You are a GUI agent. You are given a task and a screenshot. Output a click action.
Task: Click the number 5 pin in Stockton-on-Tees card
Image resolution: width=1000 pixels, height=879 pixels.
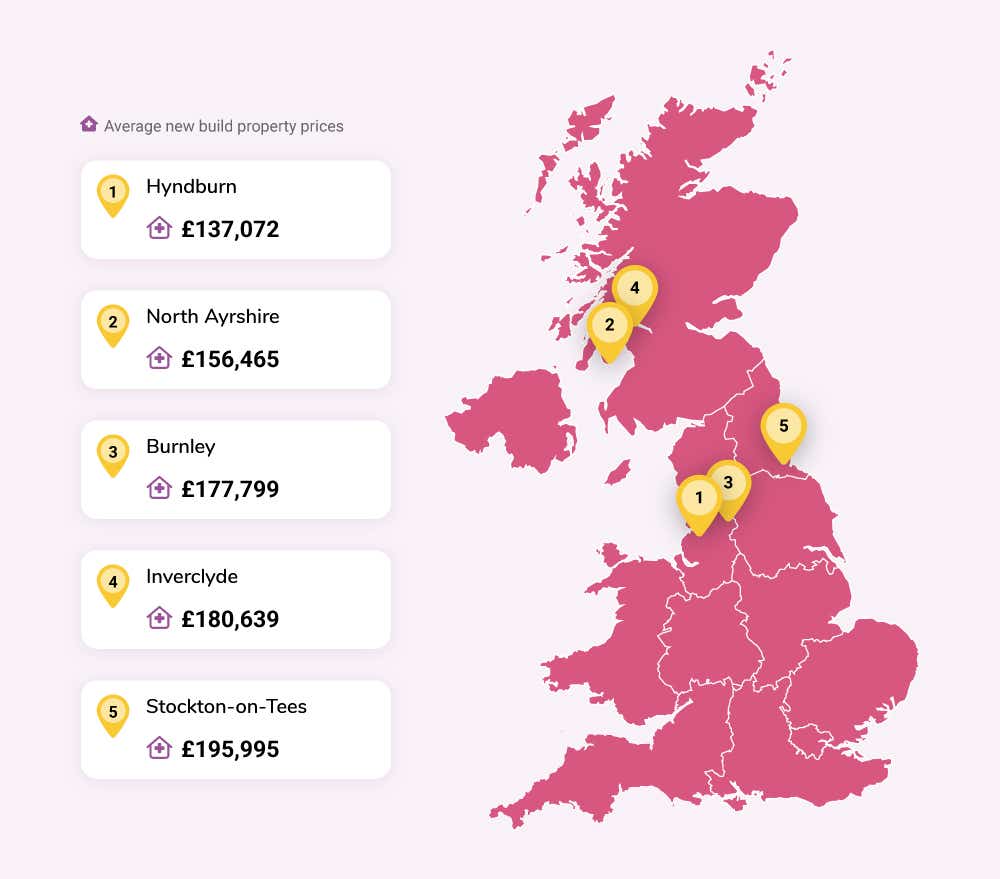coord(113,716)
